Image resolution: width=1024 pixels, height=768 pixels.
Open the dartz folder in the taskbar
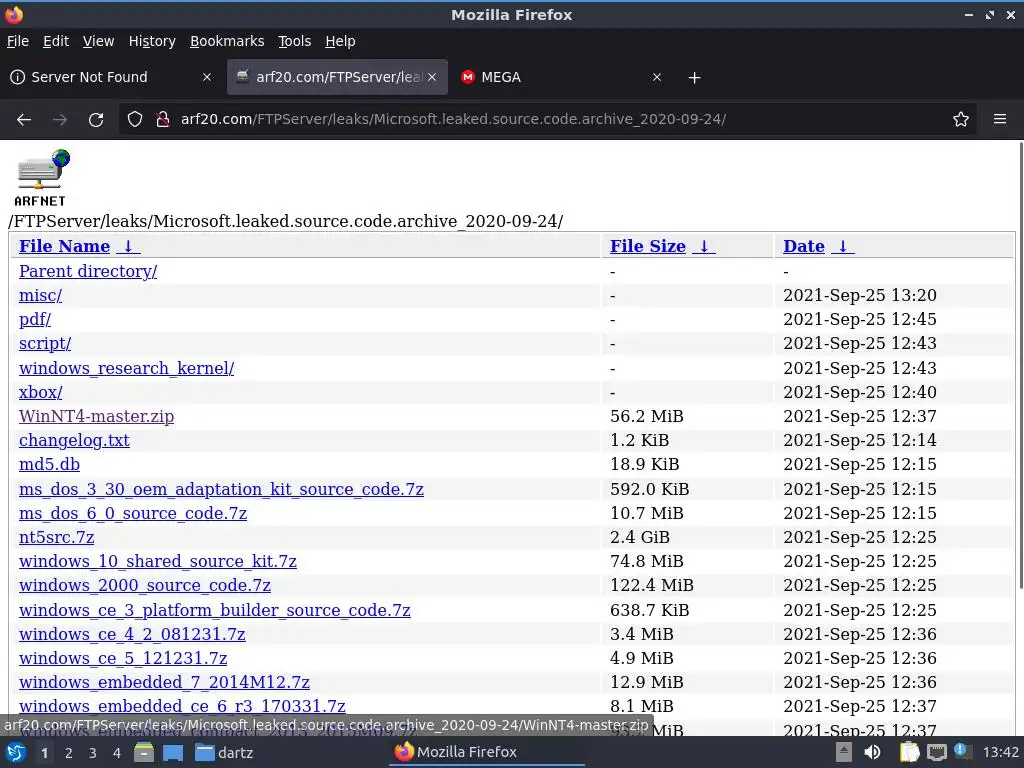(x=225, y=753)
